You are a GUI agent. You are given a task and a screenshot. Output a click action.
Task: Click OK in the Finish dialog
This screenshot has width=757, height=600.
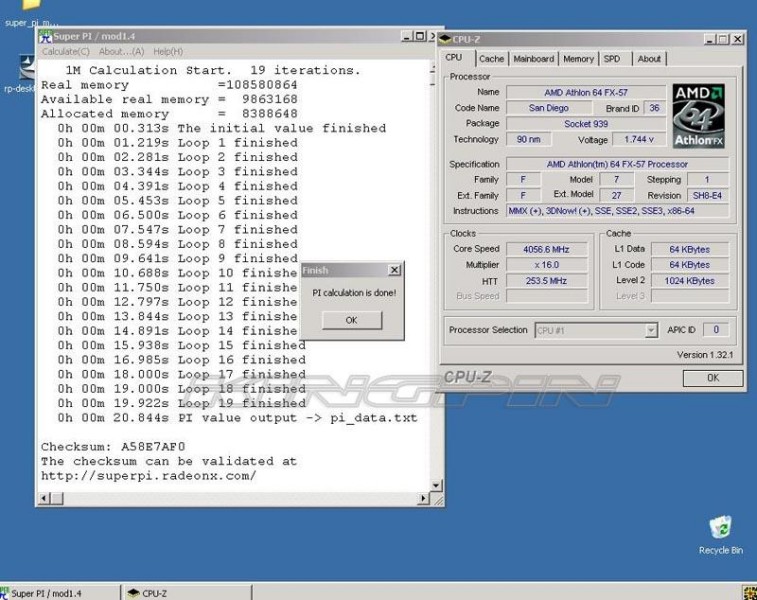[x=352, y=320]
